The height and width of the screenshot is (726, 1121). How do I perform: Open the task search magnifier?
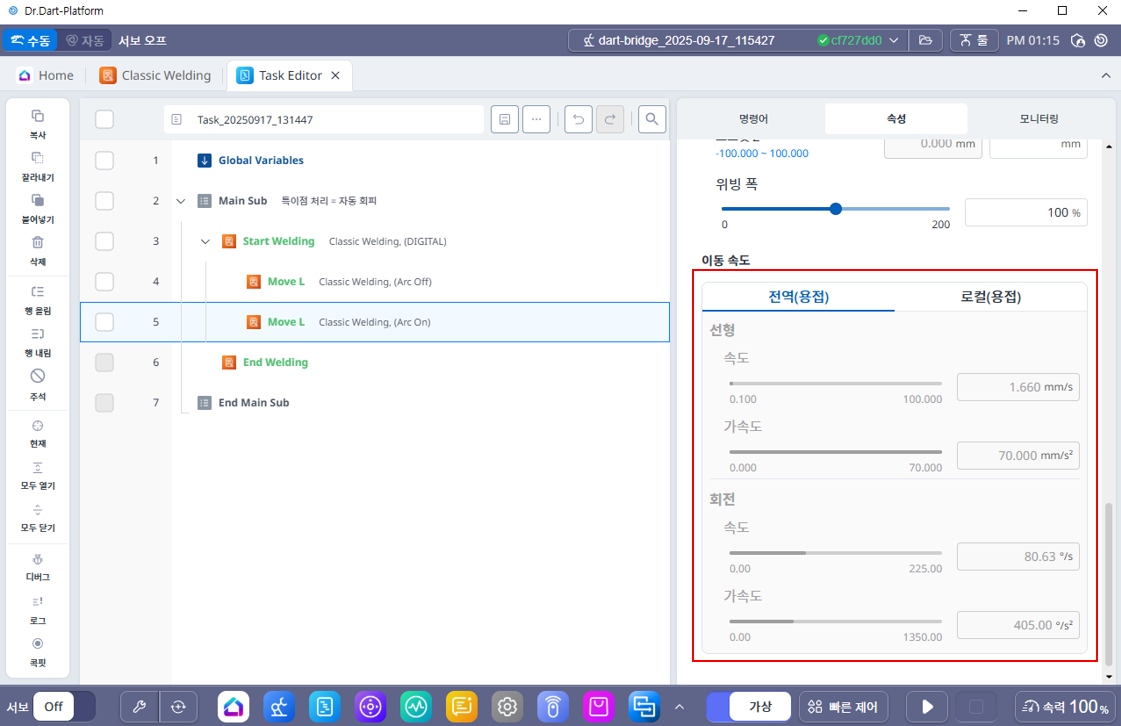point(652,120)
